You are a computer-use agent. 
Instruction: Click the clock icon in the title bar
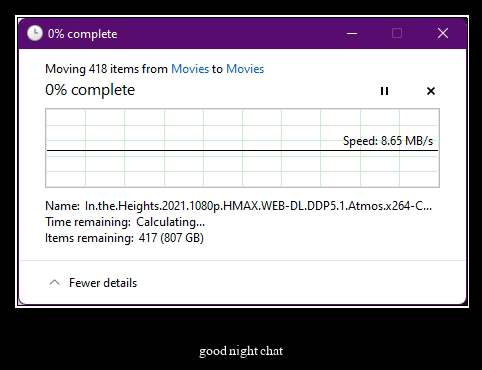35,33
